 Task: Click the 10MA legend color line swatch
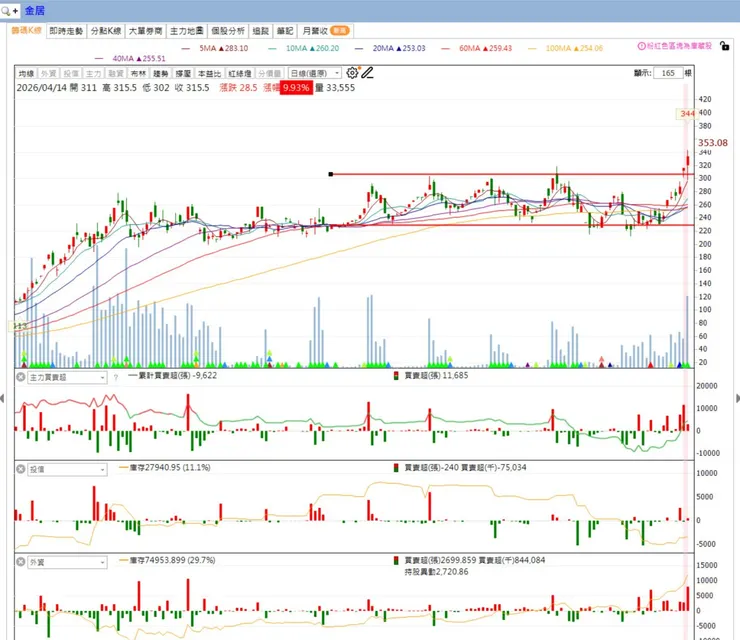coord(272,48)
